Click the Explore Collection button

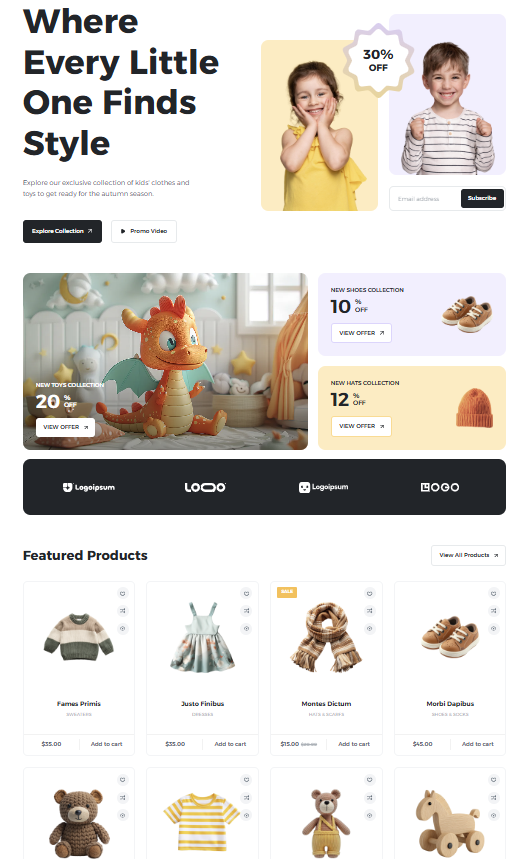tap(62, 231)
